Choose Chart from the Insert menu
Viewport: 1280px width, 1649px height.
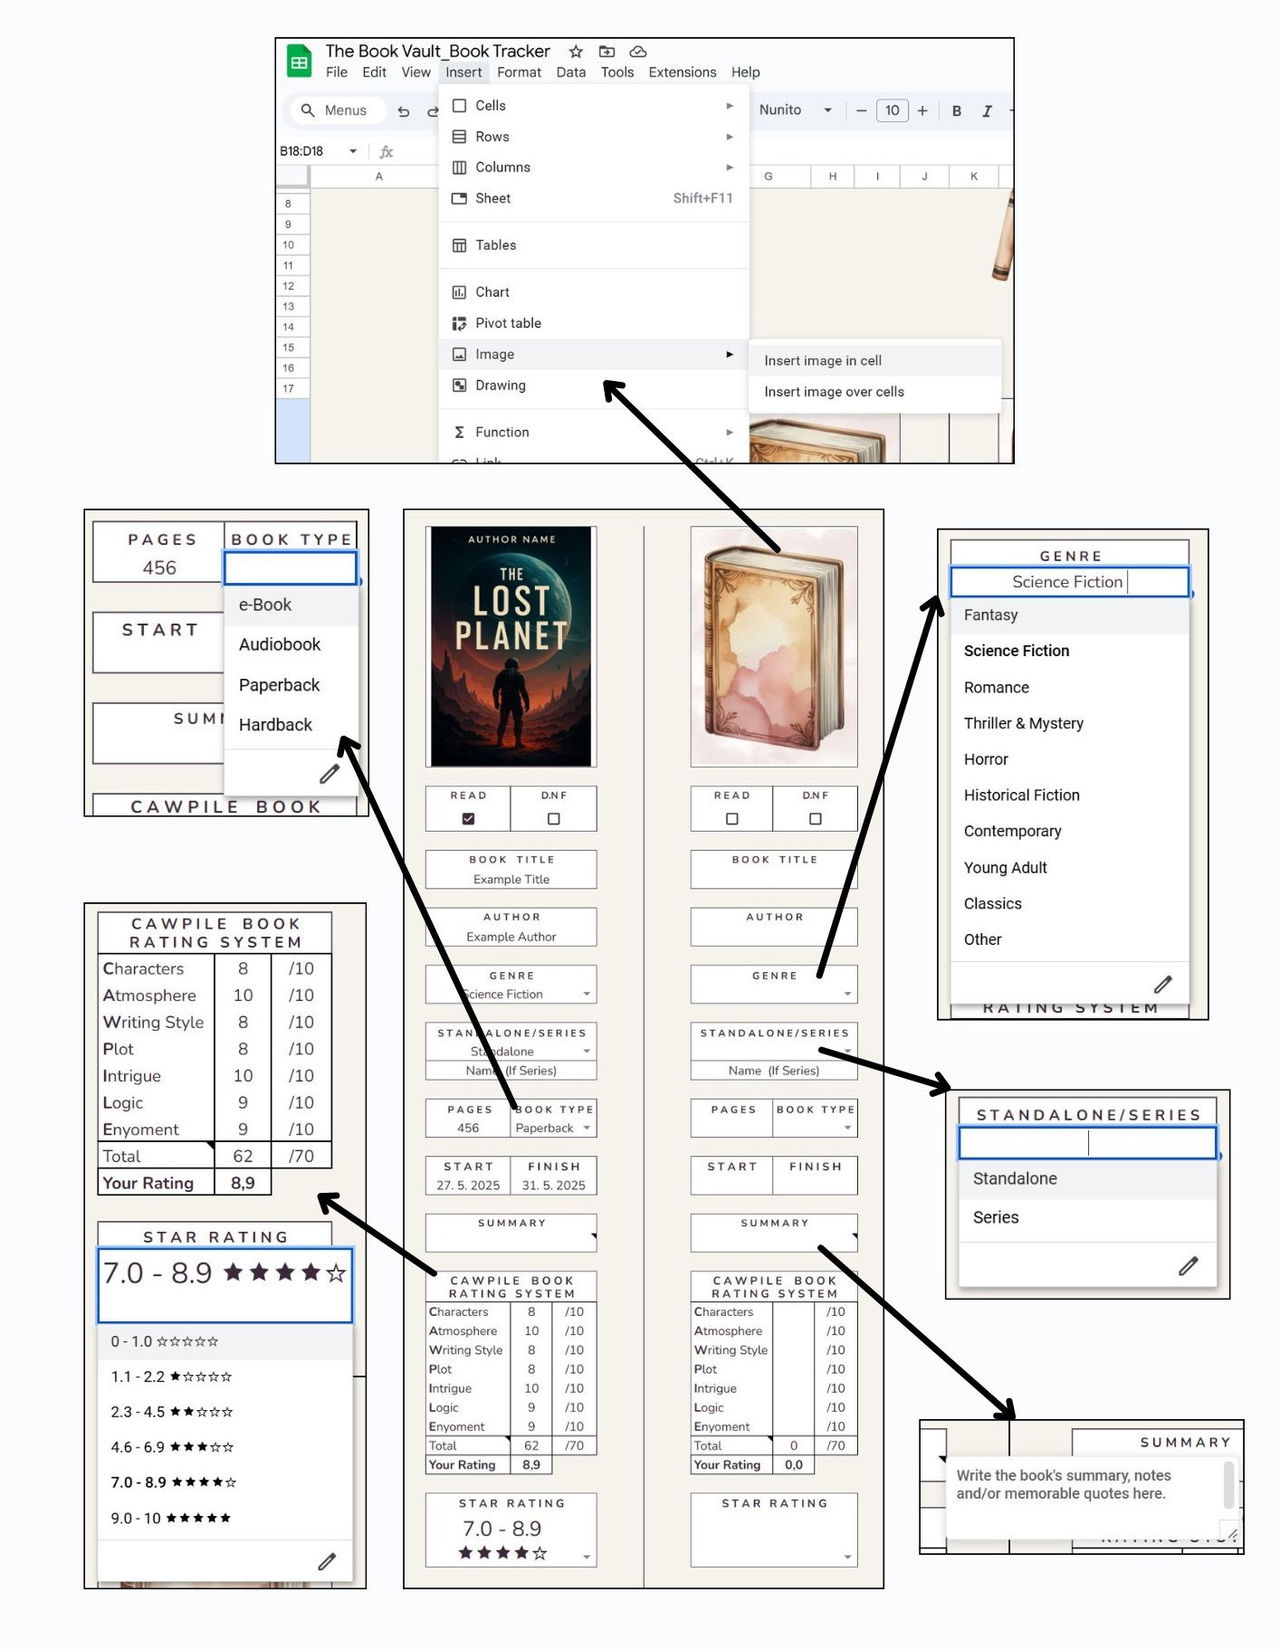(x=594, y=292)
